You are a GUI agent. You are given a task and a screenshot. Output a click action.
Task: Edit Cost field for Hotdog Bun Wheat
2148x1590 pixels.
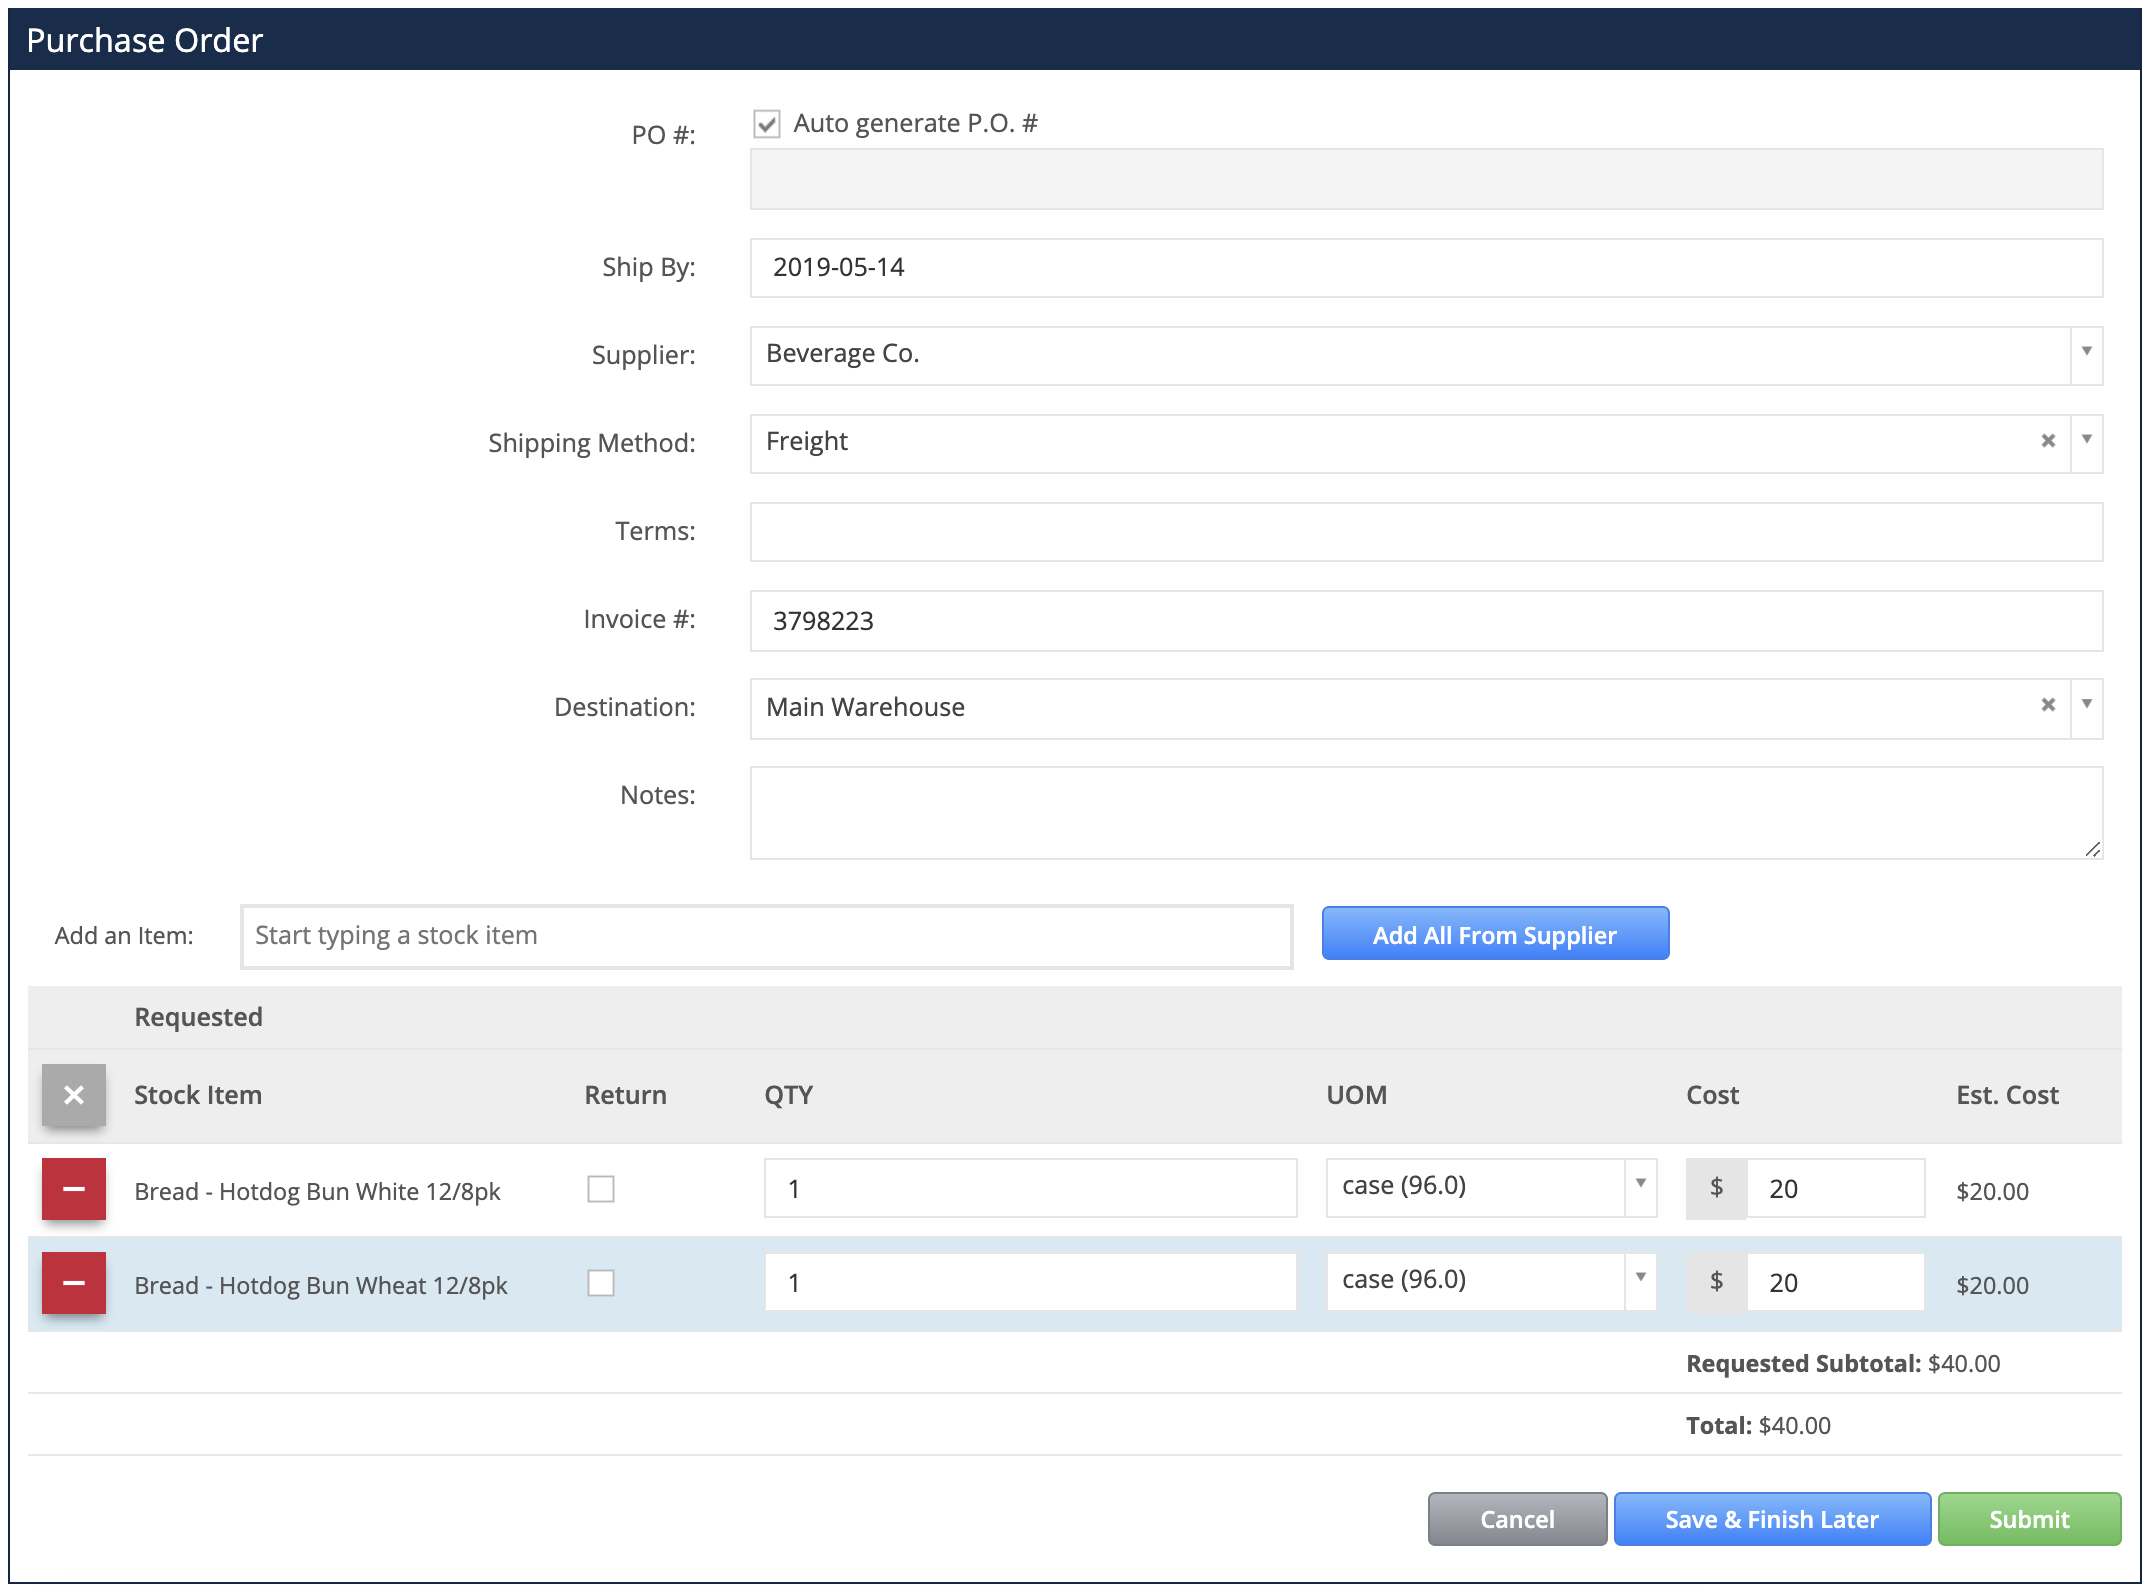(1836, 1282)
